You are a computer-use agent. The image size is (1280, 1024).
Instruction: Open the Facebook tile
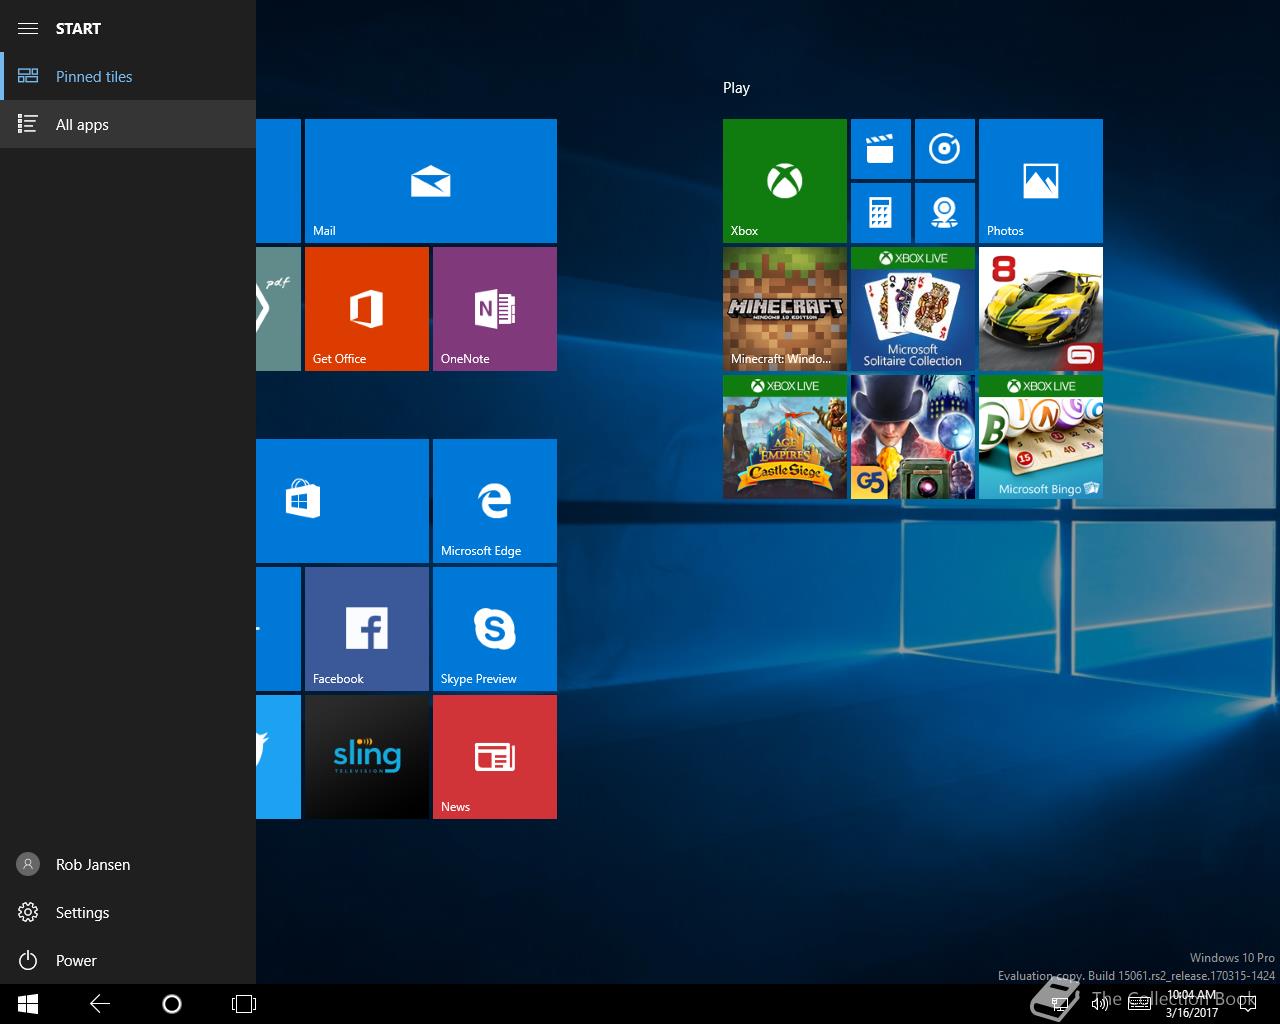click(x=366, y=629)
